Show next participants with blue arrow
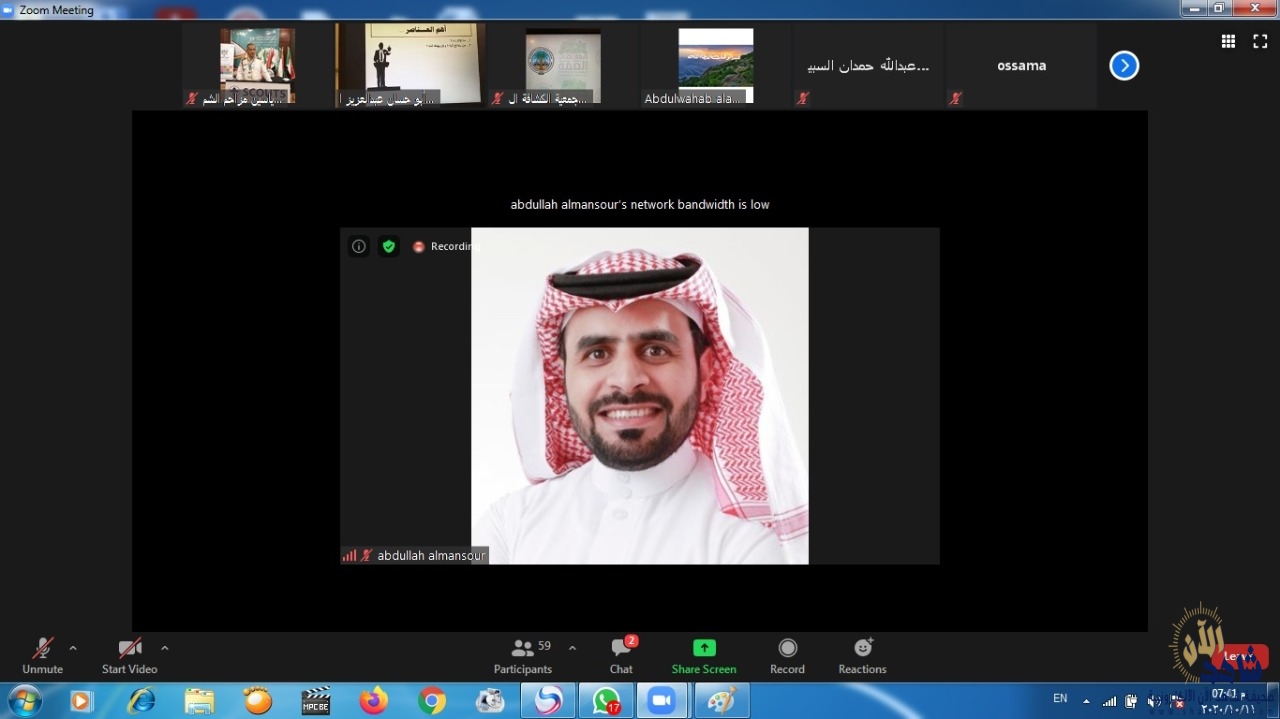This screenshot has width=1280, height=719. click(1124, 66)
